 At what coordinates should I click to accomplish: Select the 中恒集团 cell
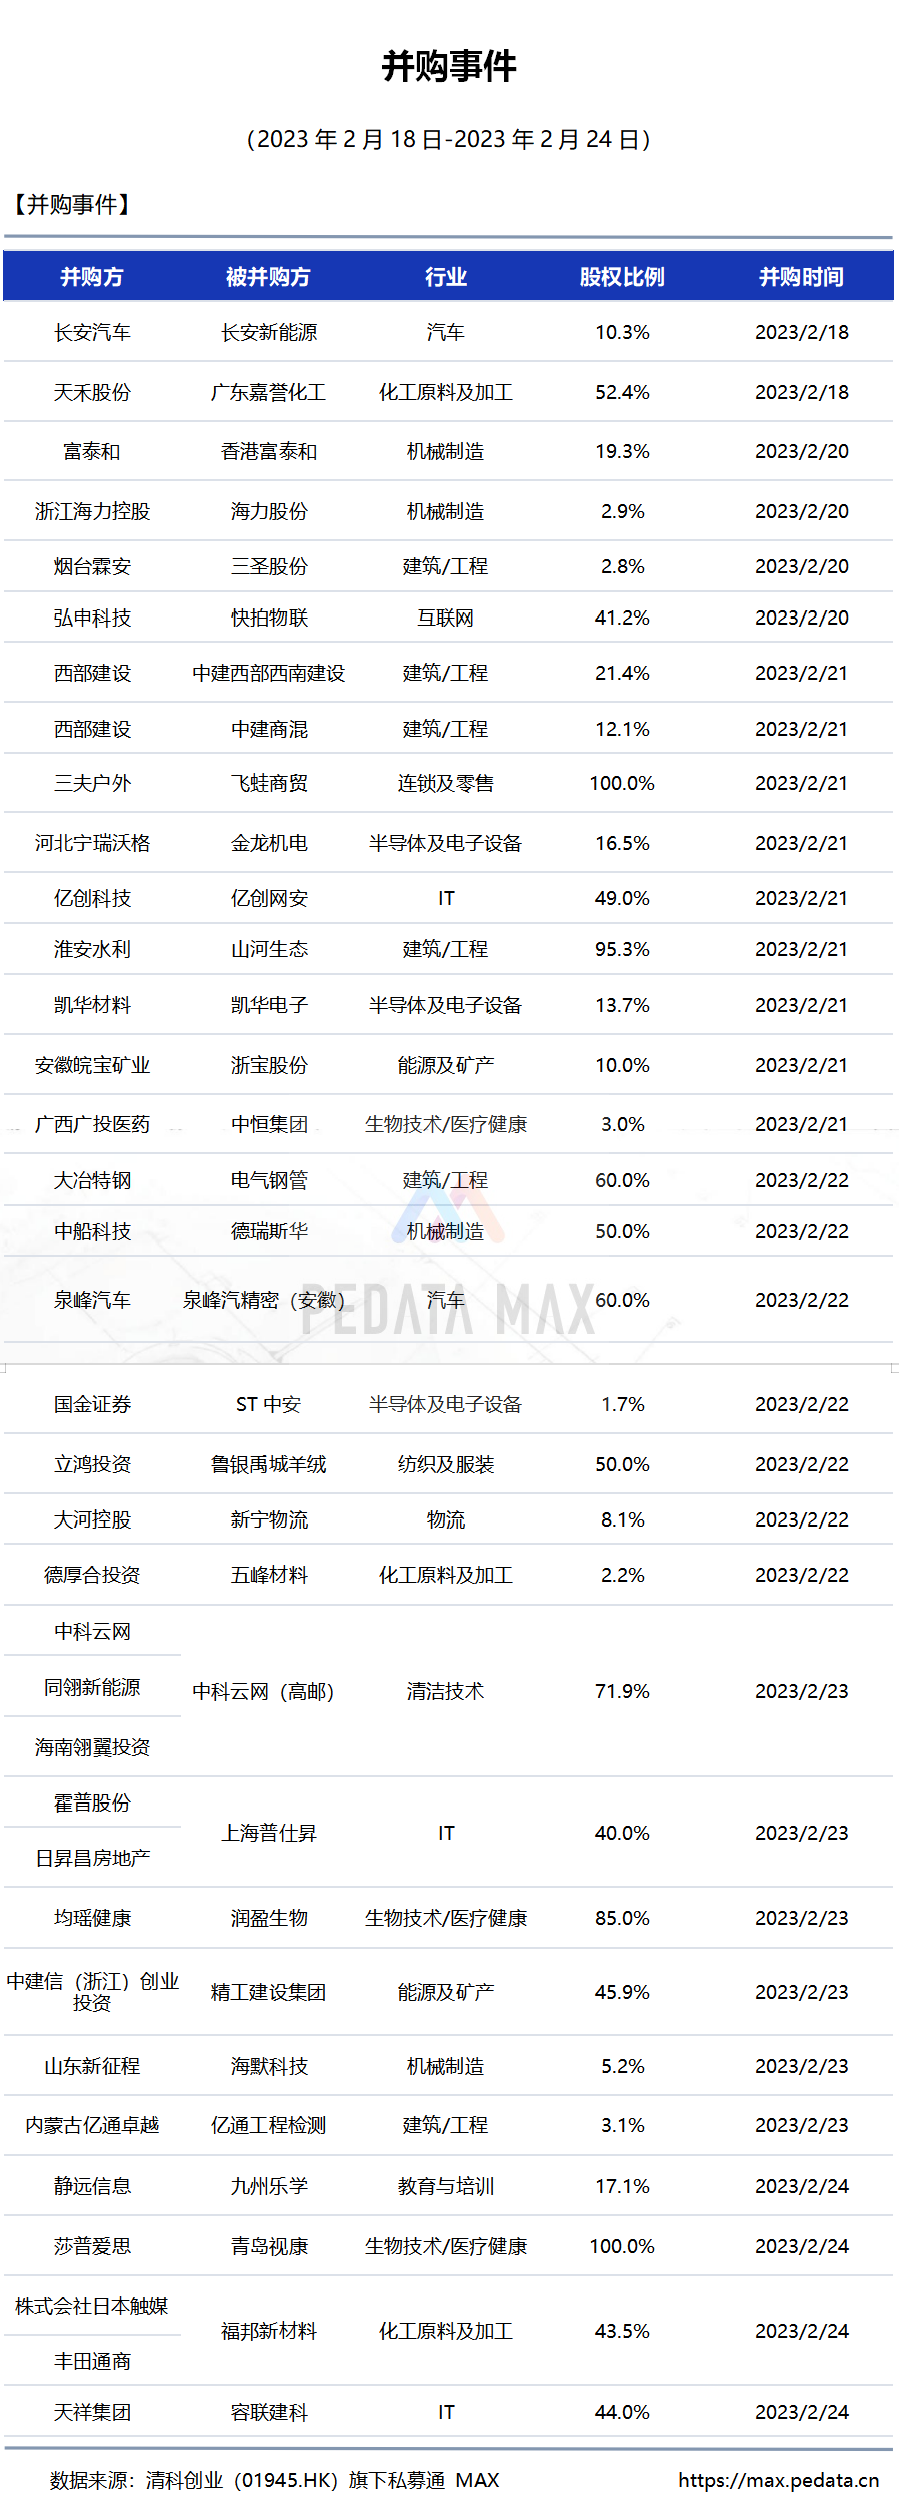(x=269, y=1125)
